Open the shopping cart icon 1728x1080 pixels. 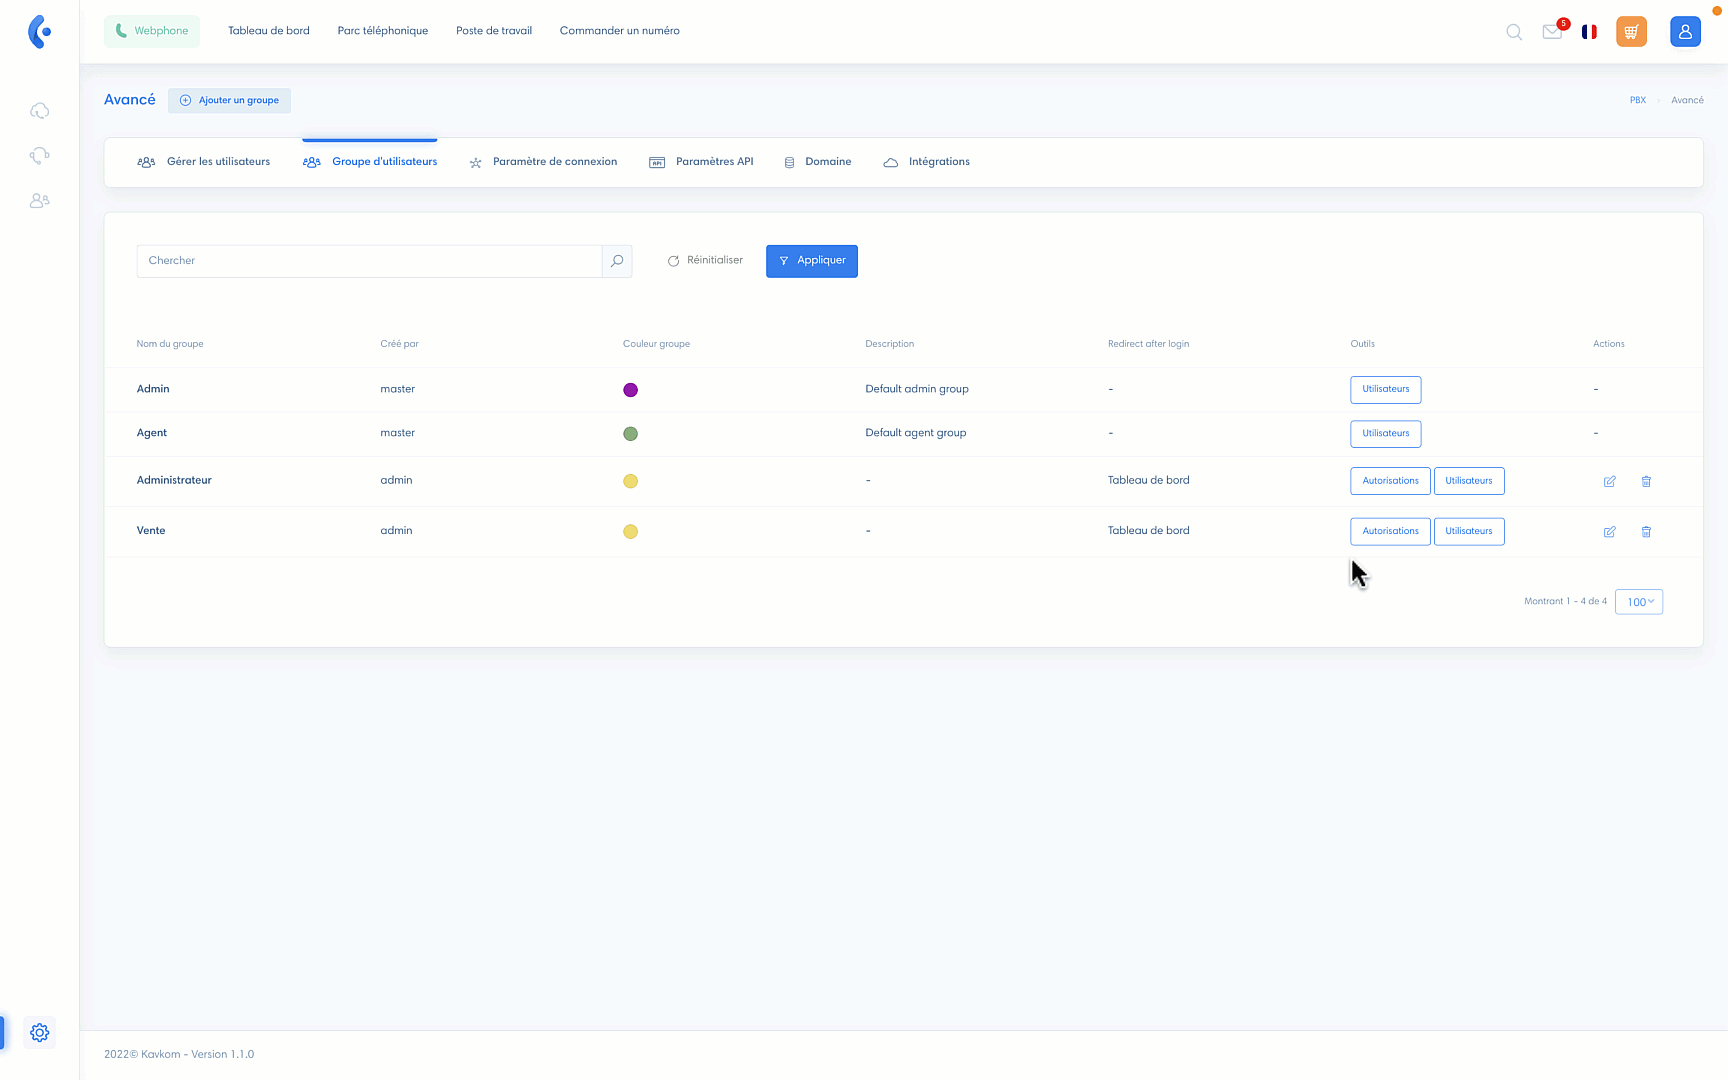click(x=1631, y=32)
